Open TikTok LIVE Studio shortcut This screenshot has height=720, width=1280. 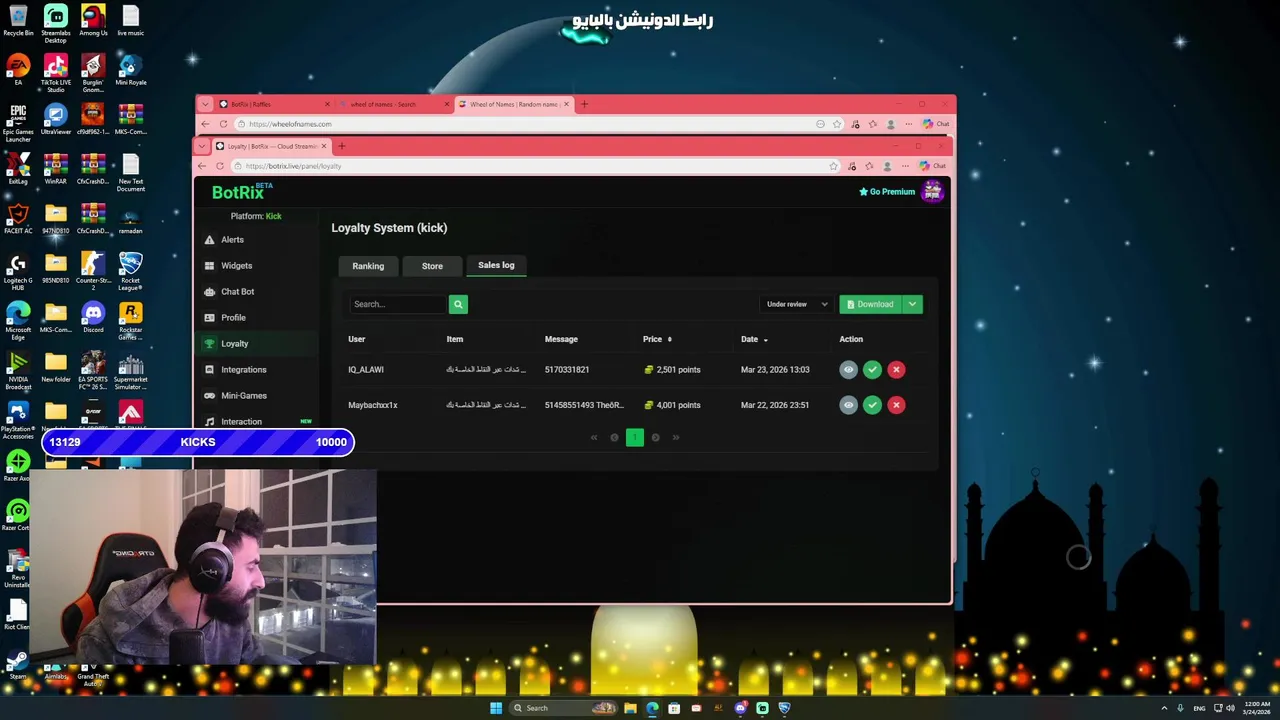click(56, 73)
